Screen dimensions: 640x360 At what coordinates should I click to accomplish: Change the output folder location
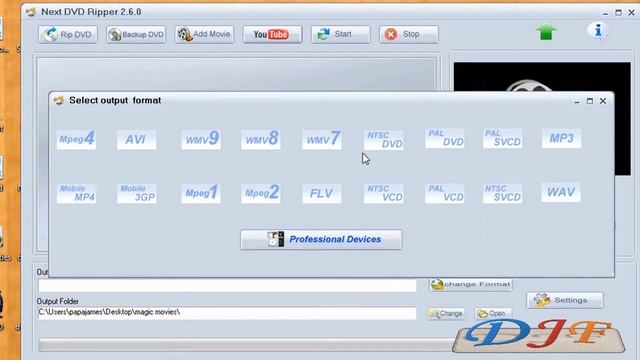click(447, 313)
